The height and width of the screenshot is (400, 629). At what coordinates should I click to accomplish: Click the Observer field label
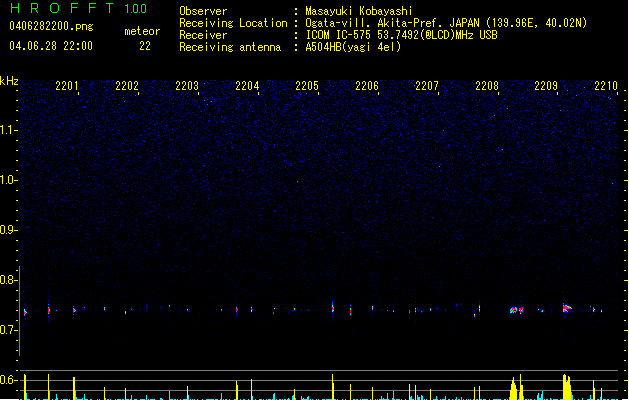203,11
